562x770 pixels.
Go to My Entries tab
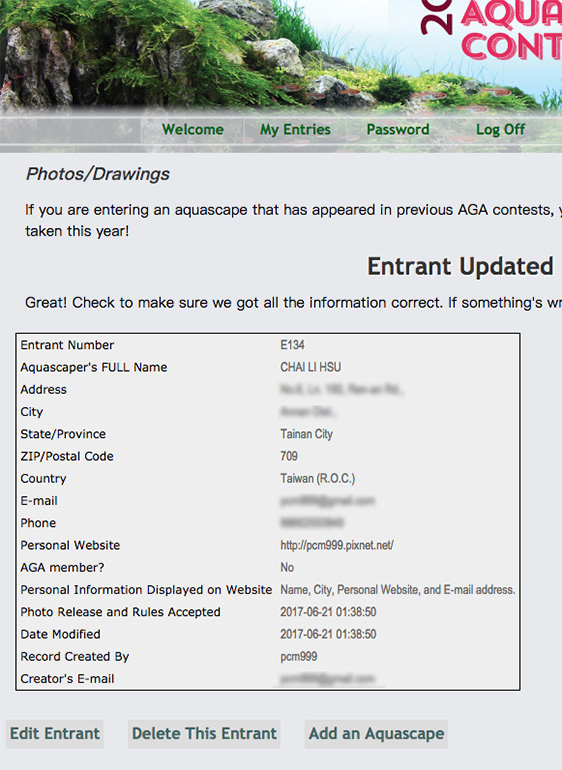click(295, 130)
